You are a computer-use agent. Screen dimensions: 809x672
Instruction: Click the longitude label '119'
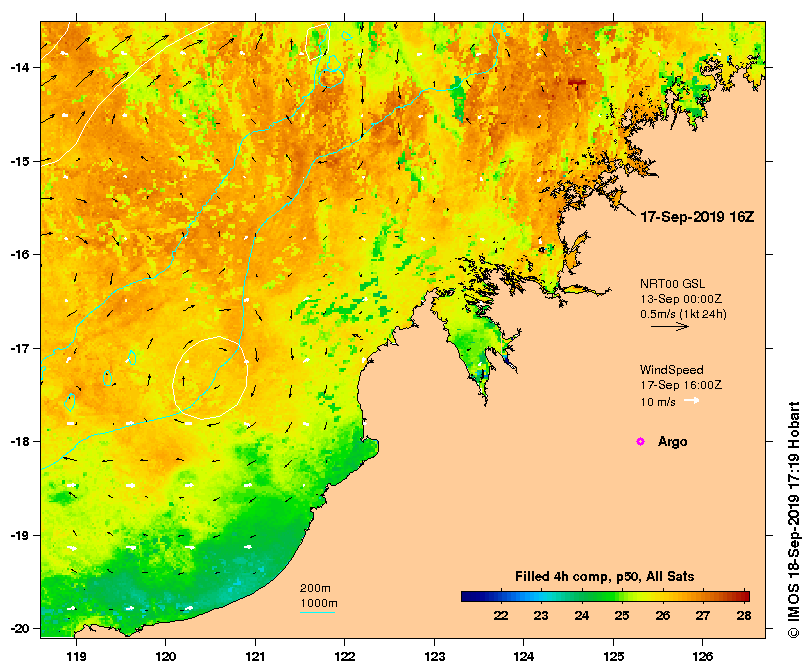pyautogui.click(x=76, y=657)
